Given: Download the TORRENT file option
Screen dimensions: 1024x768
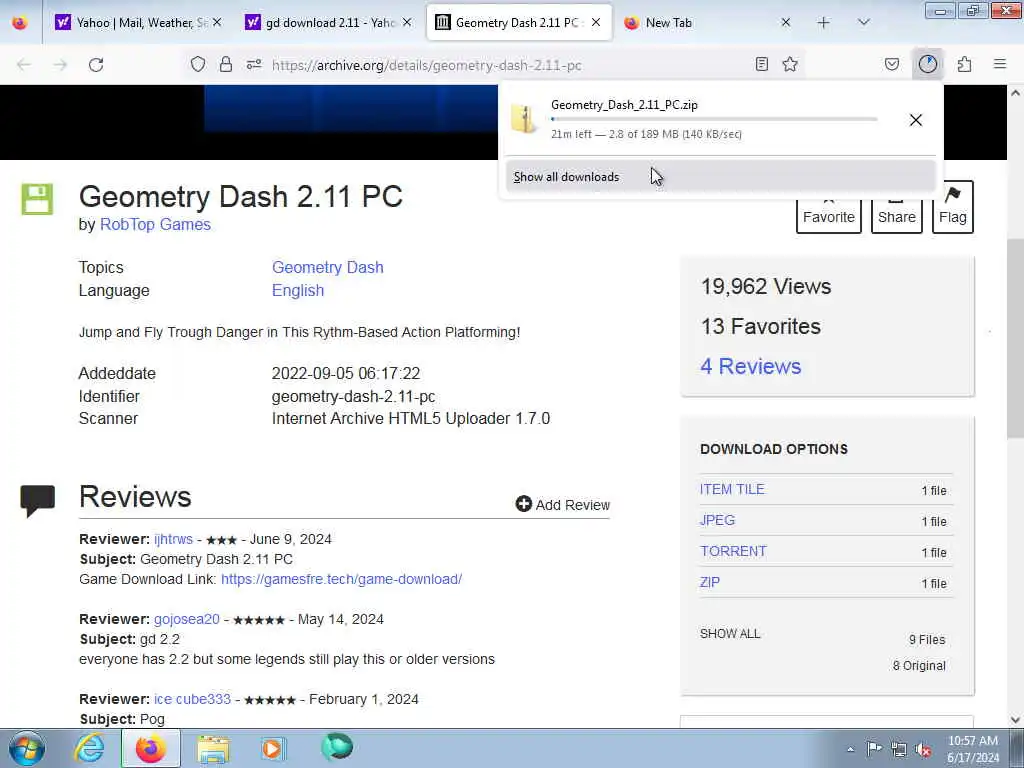Looking at the screenshot, I should pyautogui.click(x=733, y=551).
